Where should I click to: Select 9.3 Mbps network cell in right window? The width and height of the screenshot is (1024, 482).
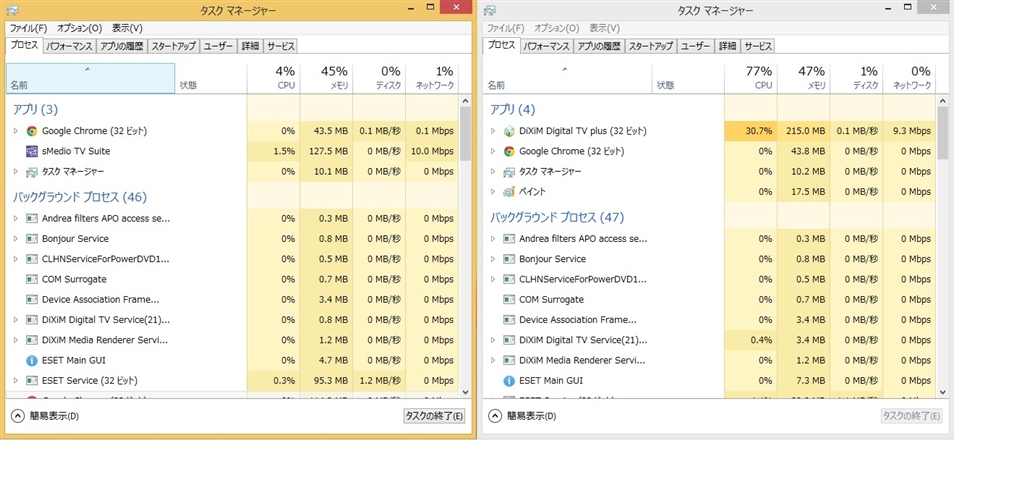tap(909, 131)
